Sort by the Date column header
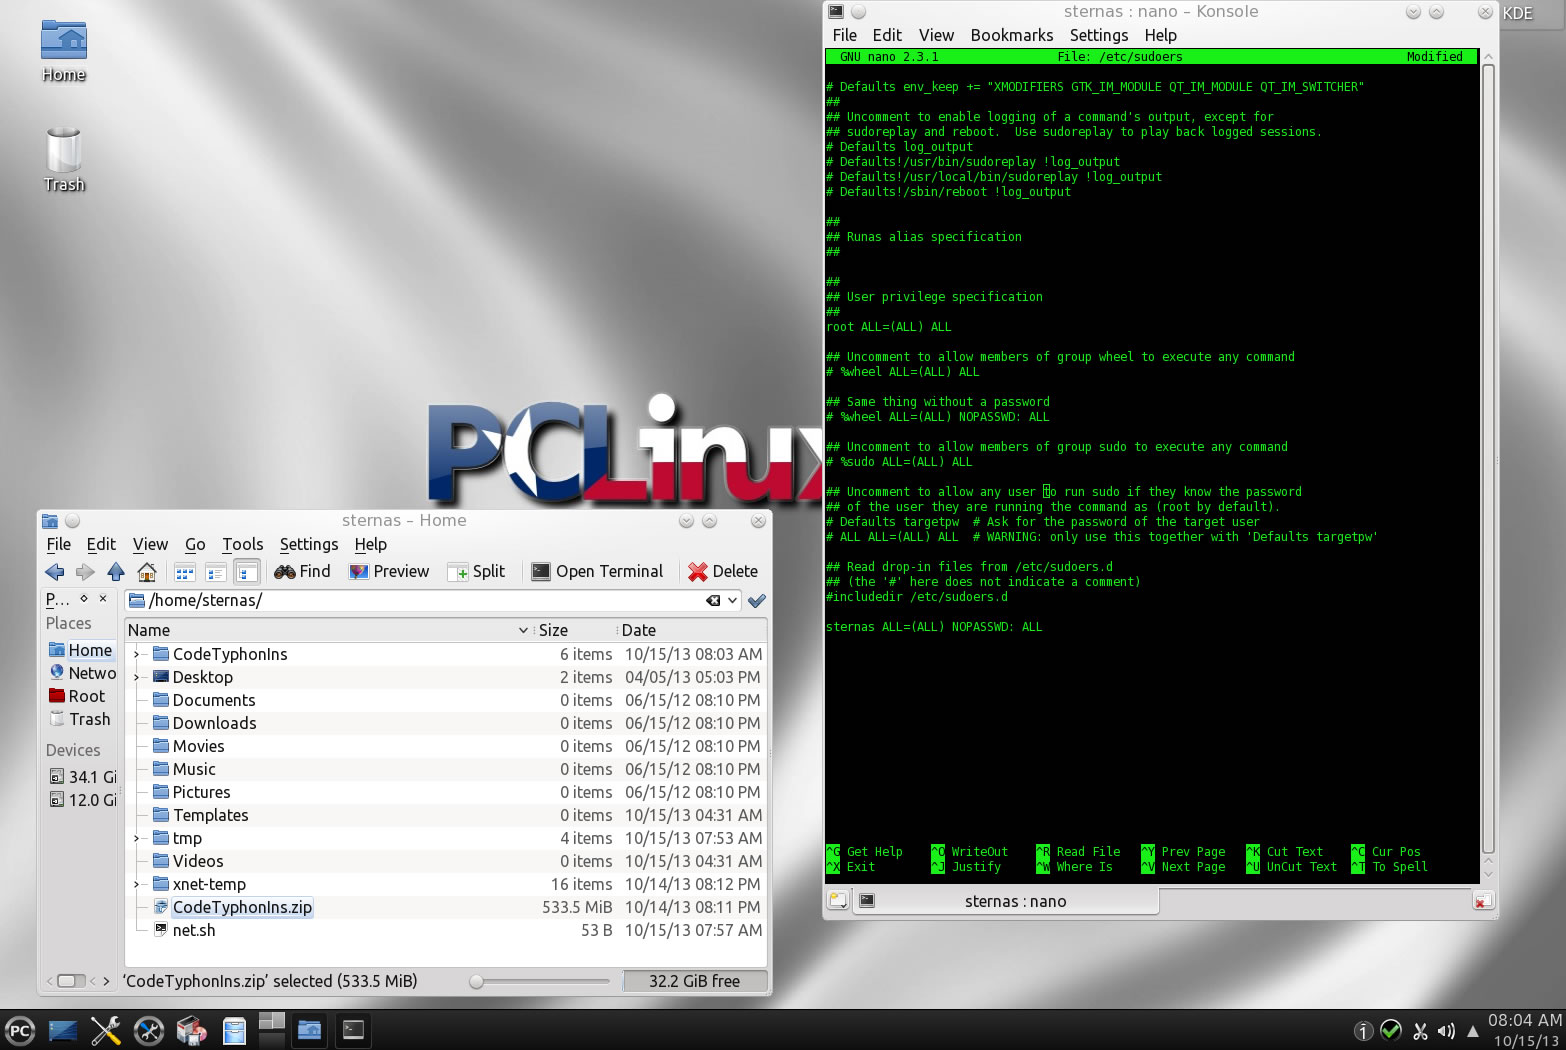The image size is (1566, 1050). tap(691, 631)
